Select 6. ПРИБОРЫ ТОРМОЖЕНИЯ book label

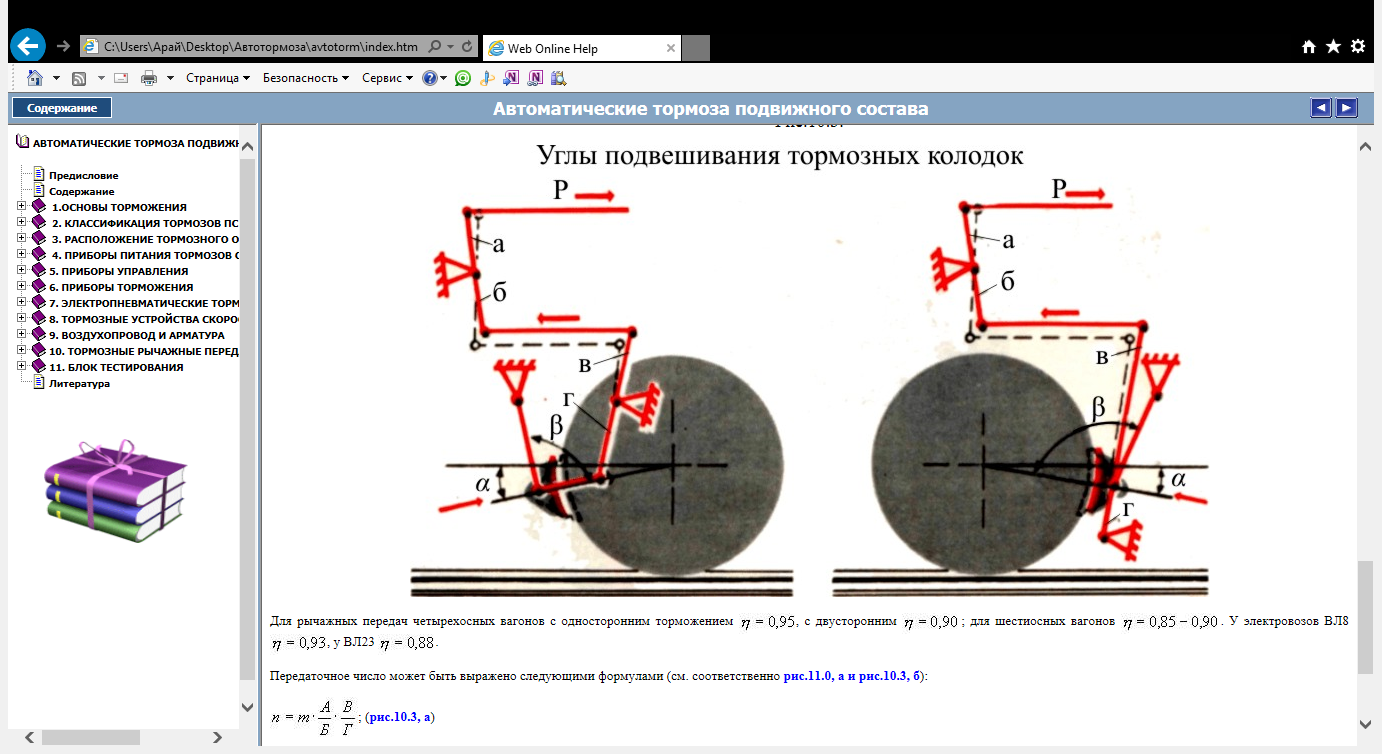[x=121, y=287]
